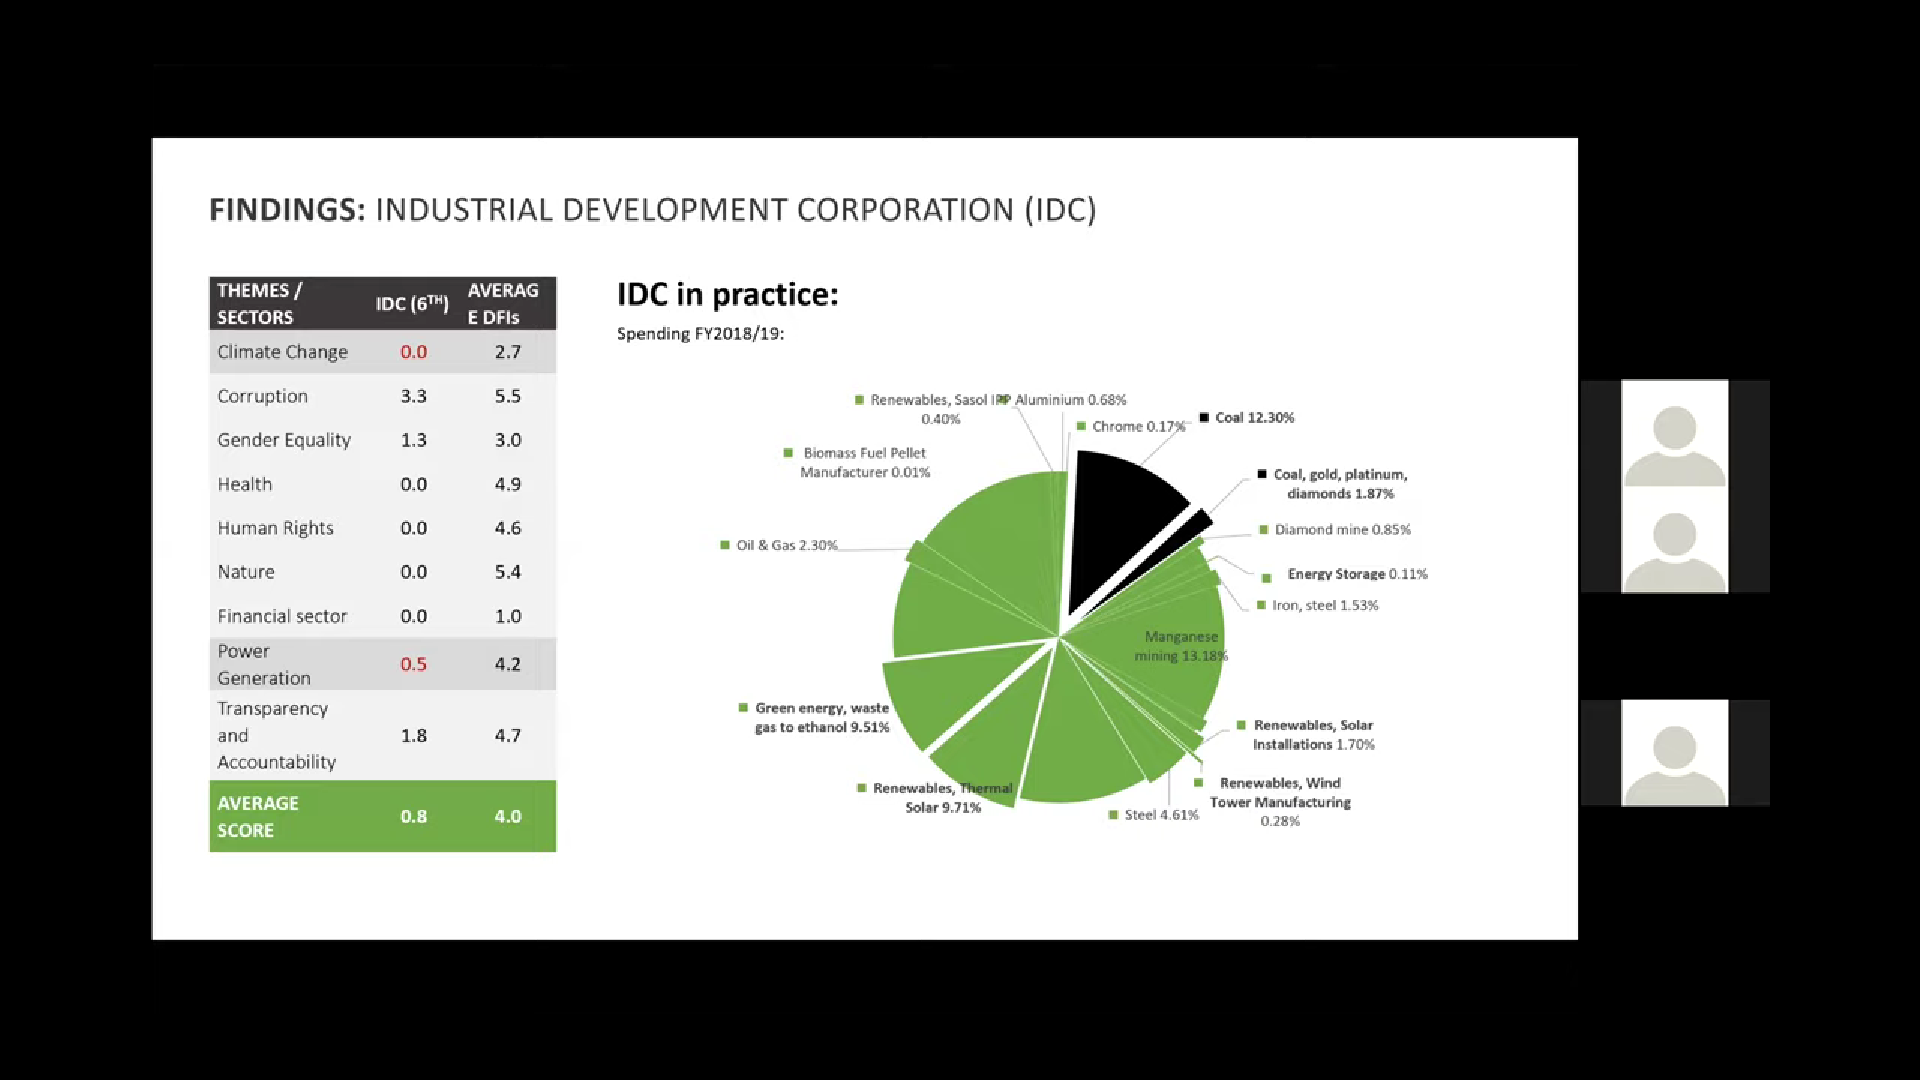
Task: Click the Oil & Gas 2.30% legend marker
Action: [x=725, y=545]
